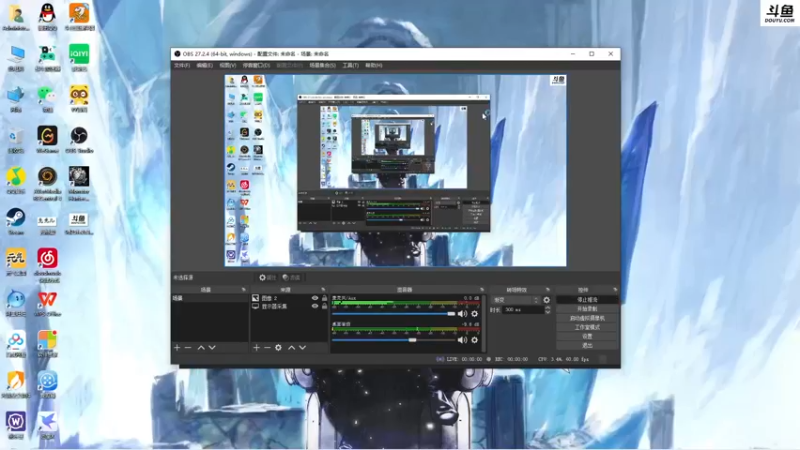
Task: Open WeChat desktop shortcut
Action: click(x=47, y=98)
